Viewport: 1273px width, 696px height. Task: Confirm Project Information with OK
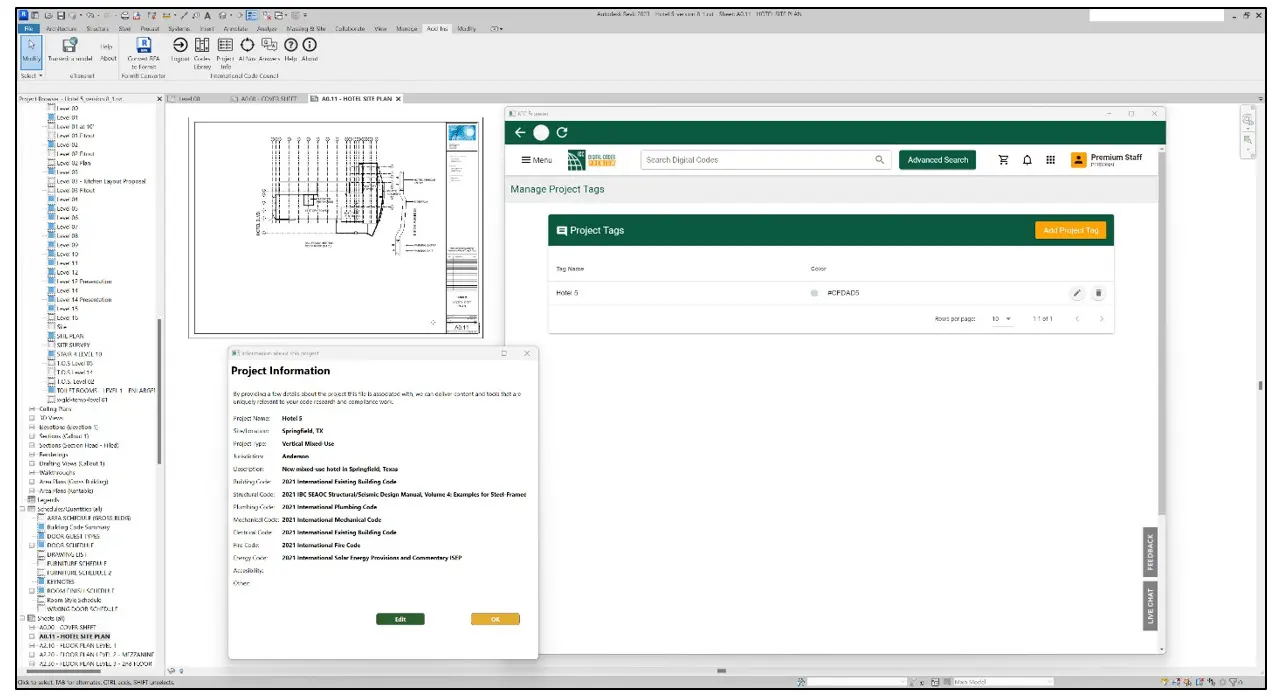[x=495, y=619]
